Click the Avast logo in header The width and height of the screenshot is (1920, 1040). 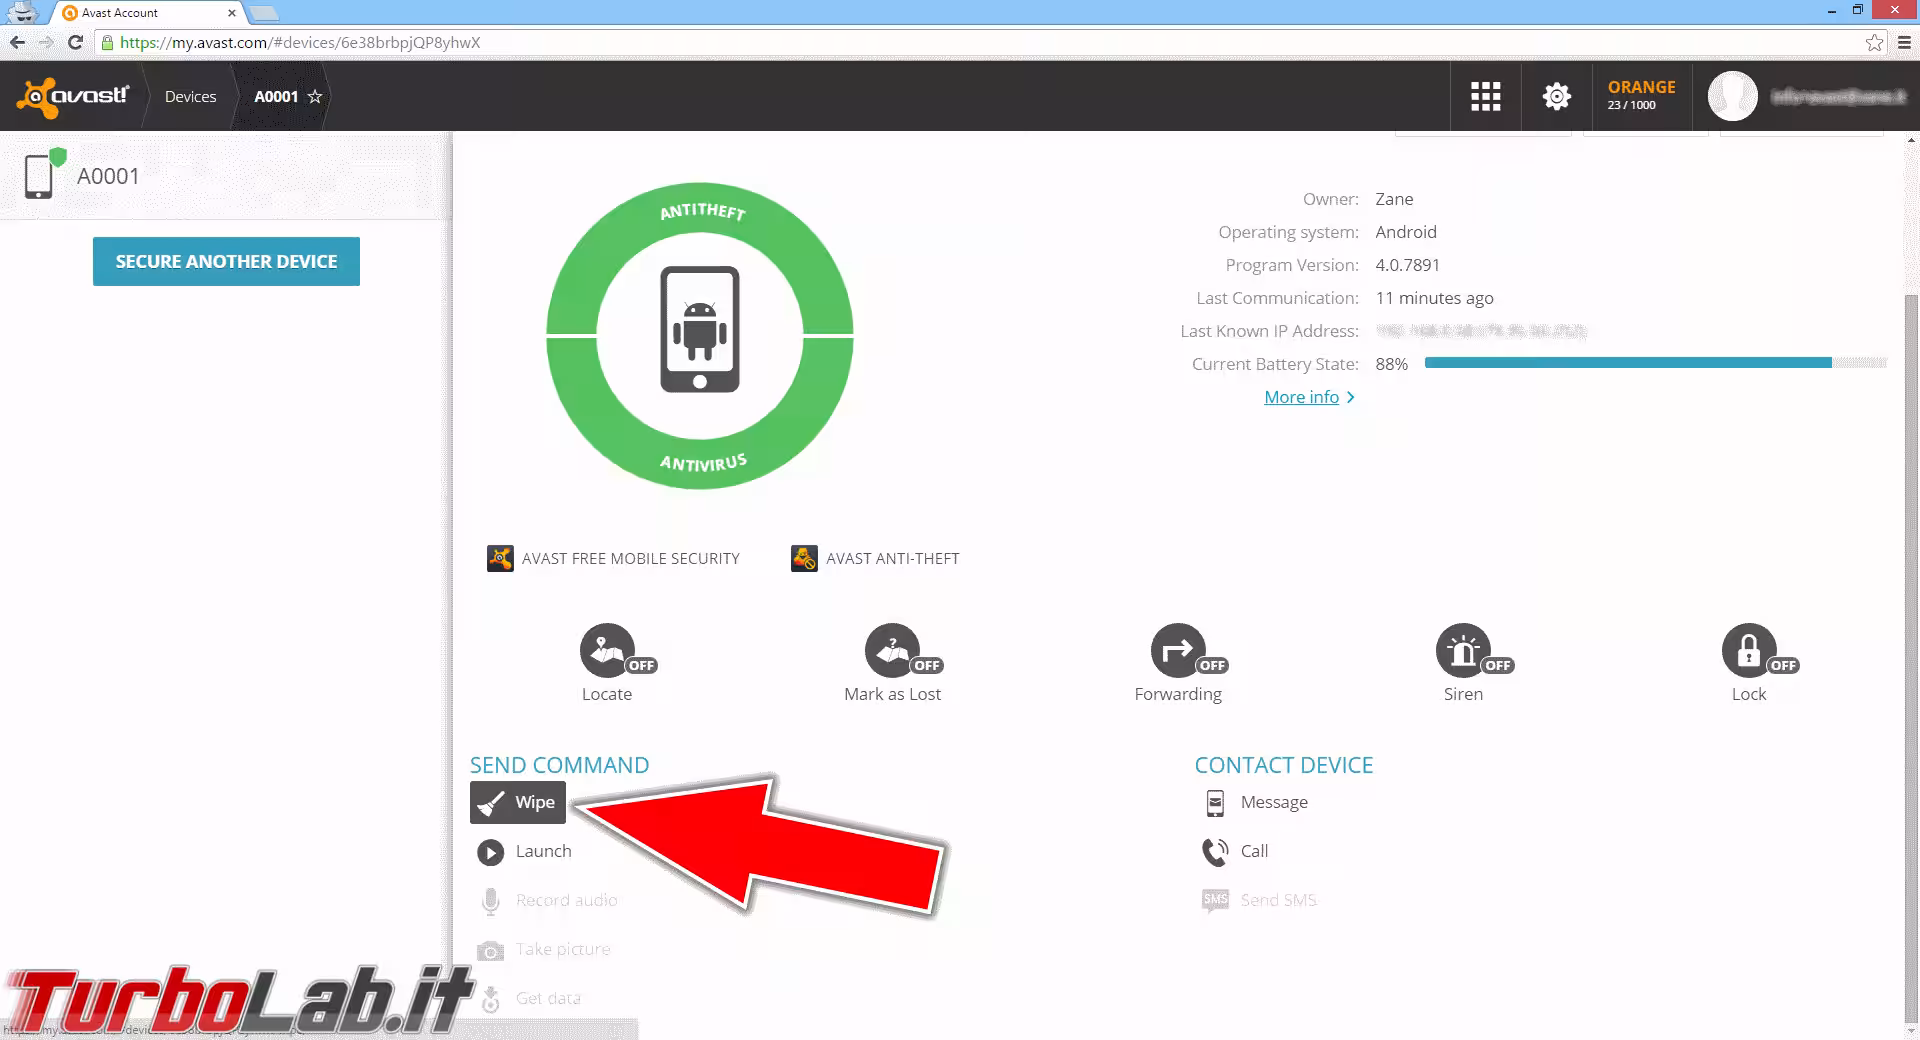tap(73, 96)
